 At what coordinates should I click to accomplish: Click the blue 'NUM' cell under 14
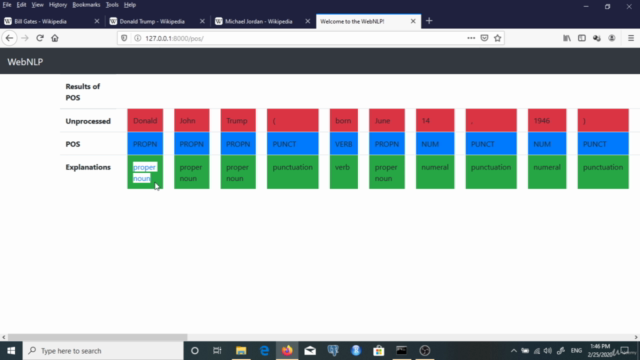(435, 144)
